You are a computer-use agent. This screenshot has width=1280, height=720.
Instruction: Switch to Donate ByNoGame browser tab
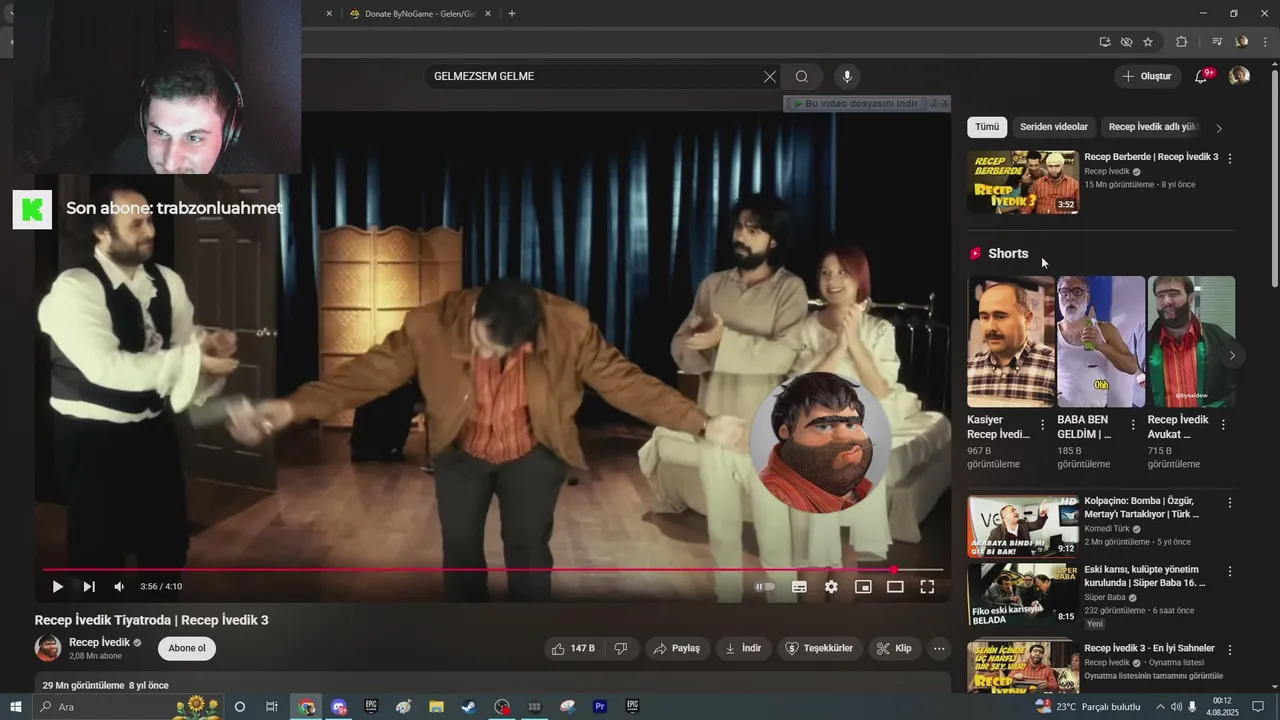click(x=419, y=14)
